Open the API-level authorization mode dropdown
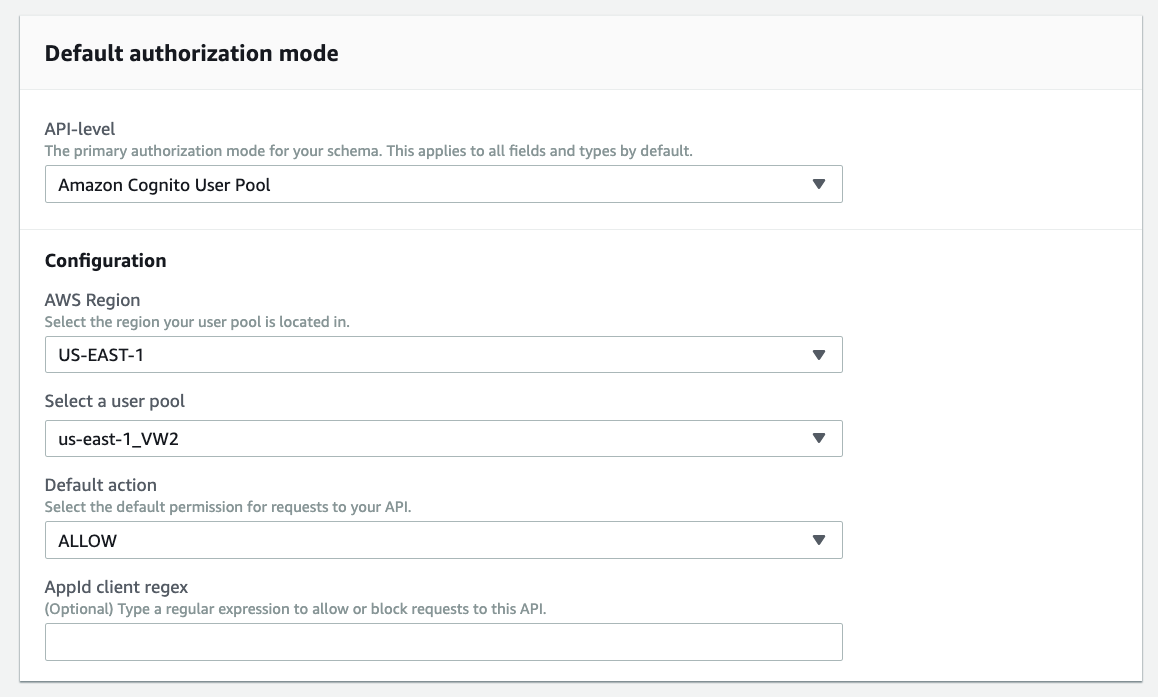Screen dimensions: 1158x697 (x=444, y=184)
